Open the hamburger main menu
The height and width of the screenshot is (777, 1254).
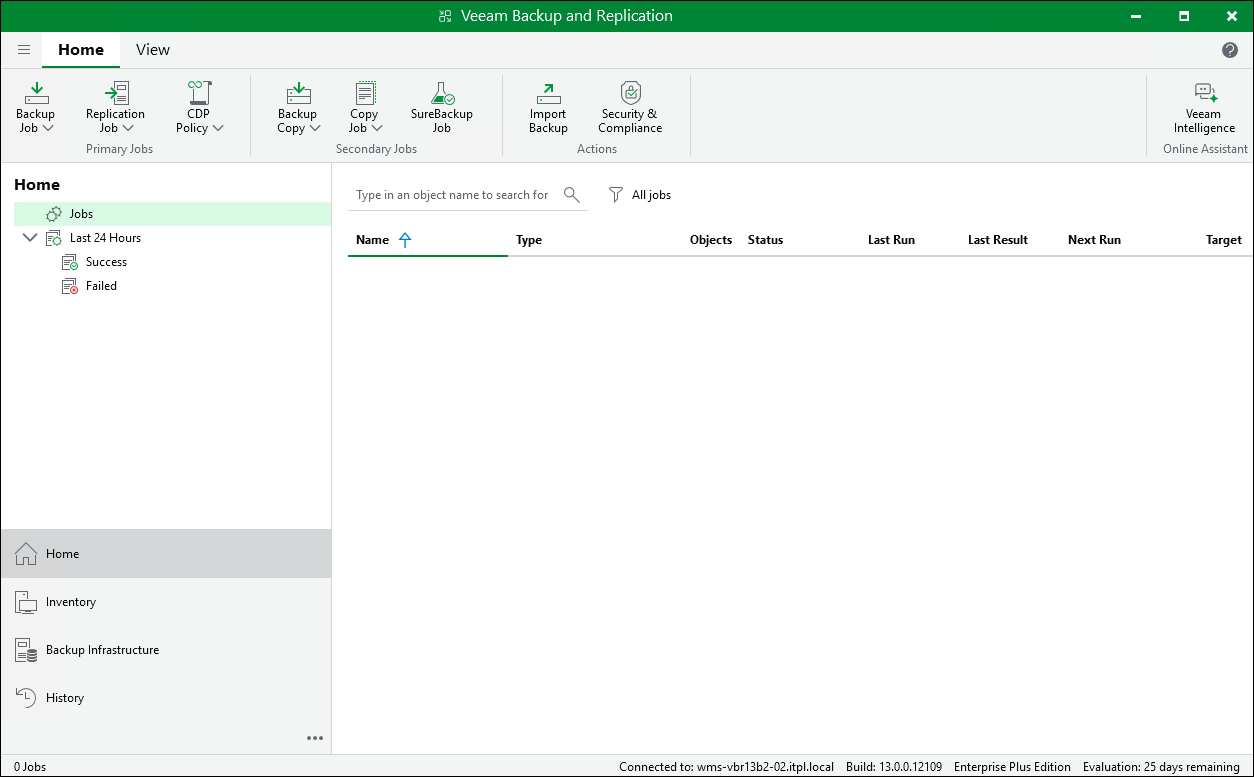(x=24, y=50)
